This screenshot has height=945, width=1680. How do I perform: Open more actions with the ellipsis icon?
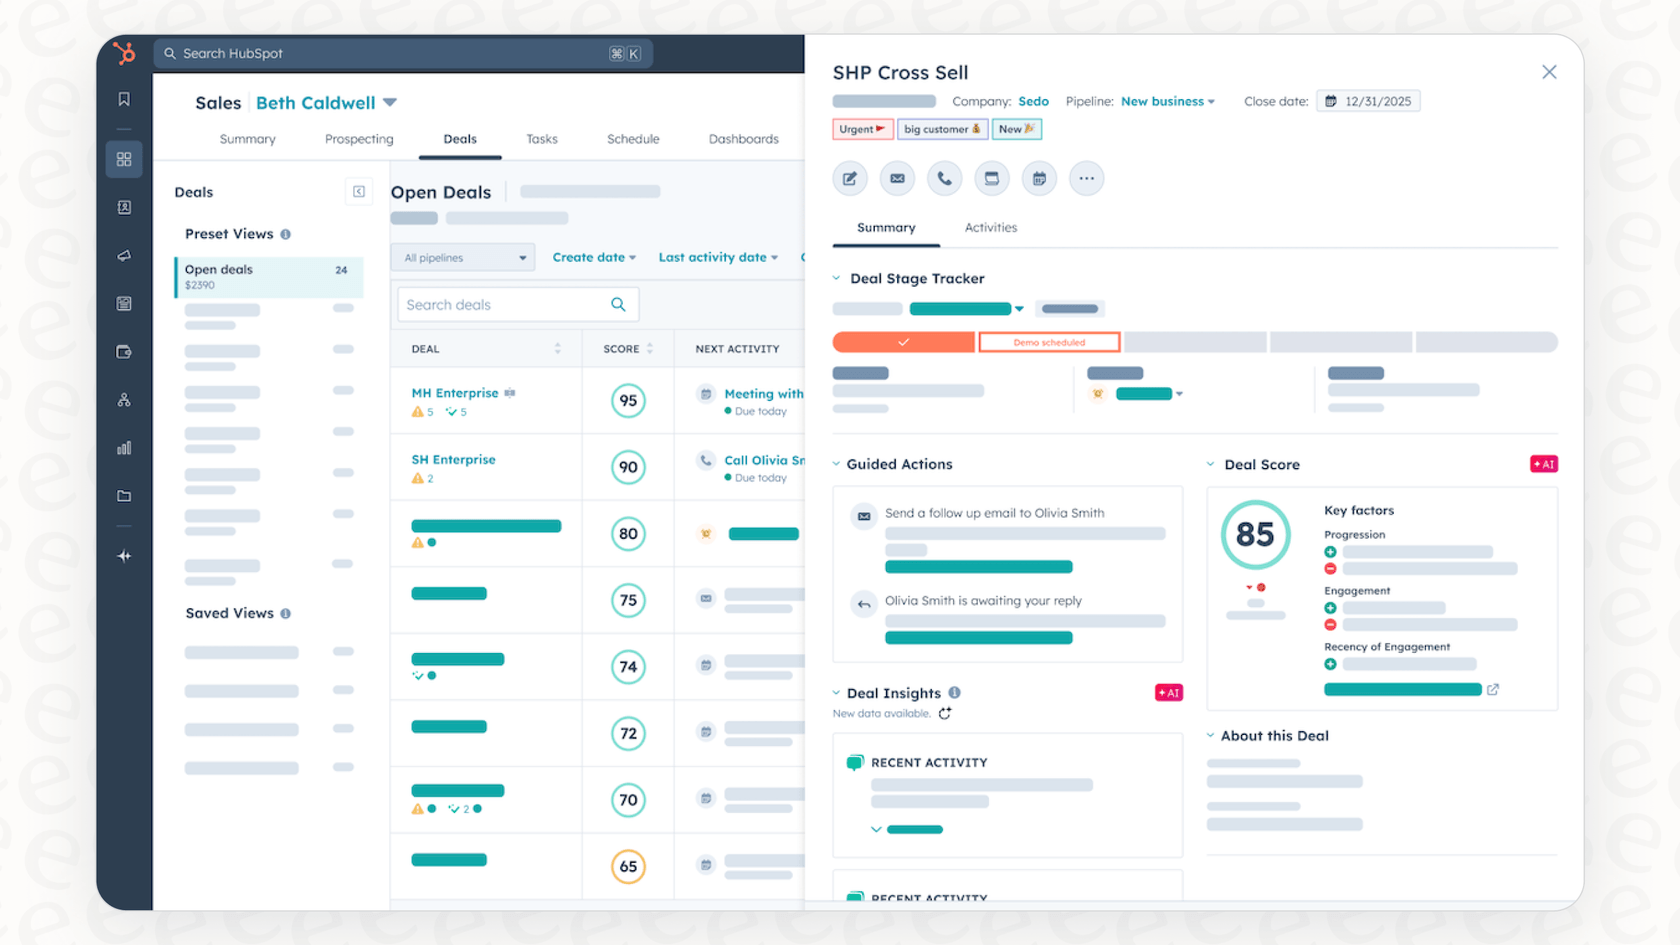coord(1086,178)
